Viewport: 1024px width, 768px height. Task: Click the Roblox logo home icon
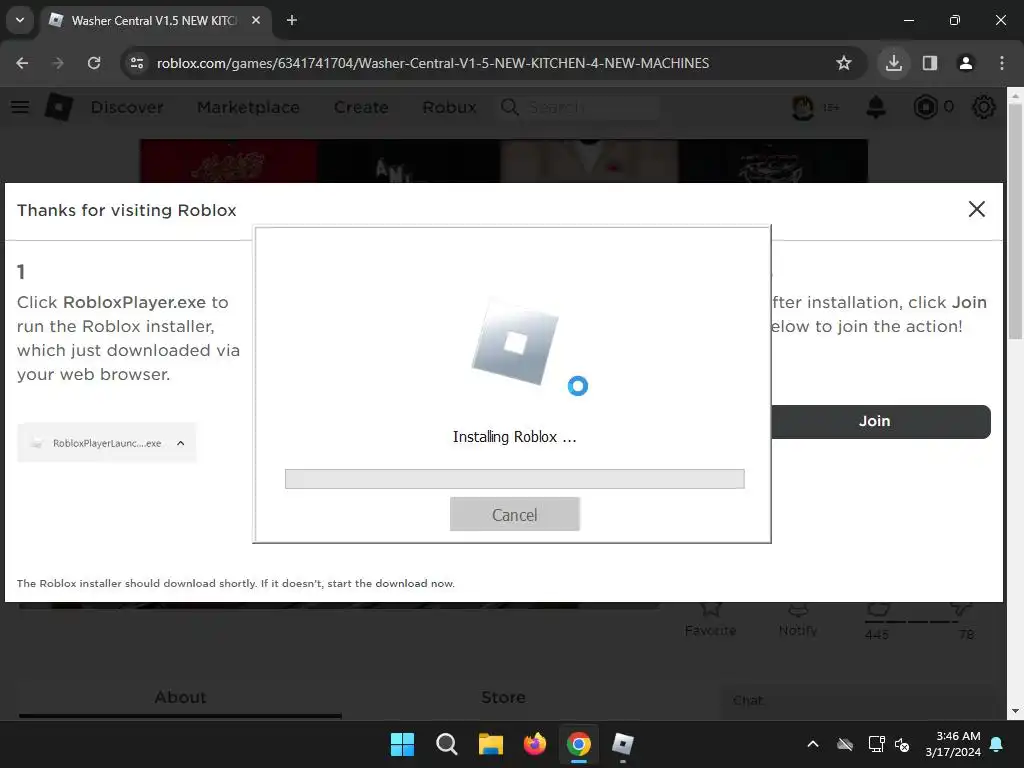[x=58, y=106]
